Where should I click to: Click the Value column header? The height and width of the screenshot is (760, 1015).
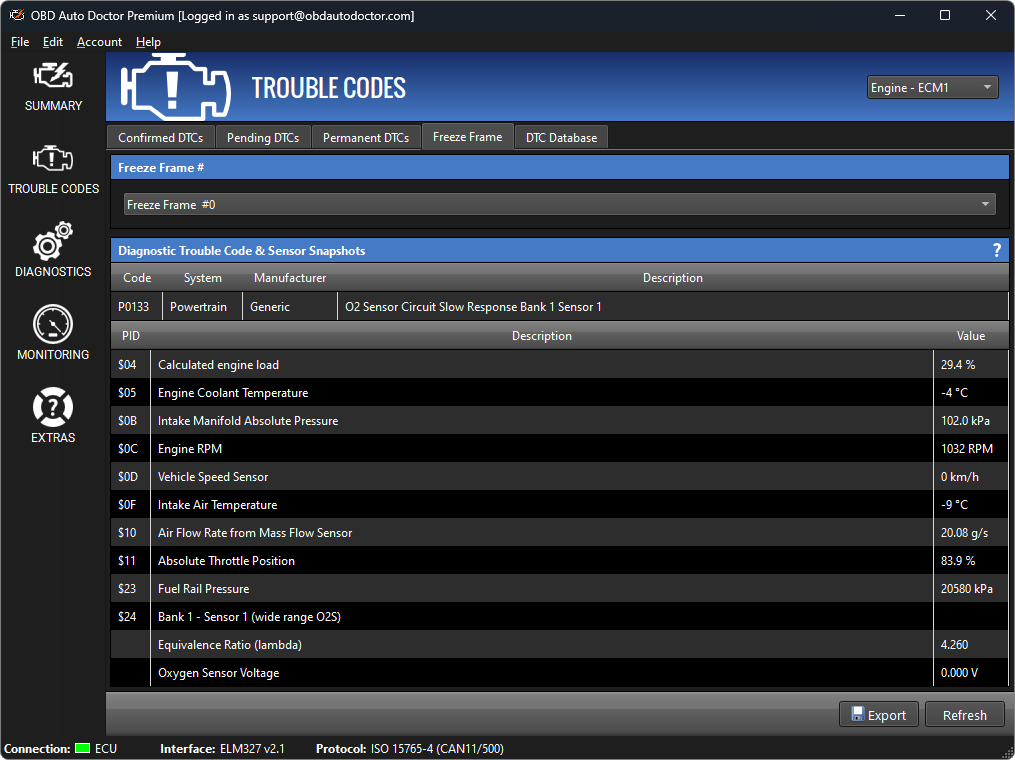pyautogui.click(x=970, y=336)
